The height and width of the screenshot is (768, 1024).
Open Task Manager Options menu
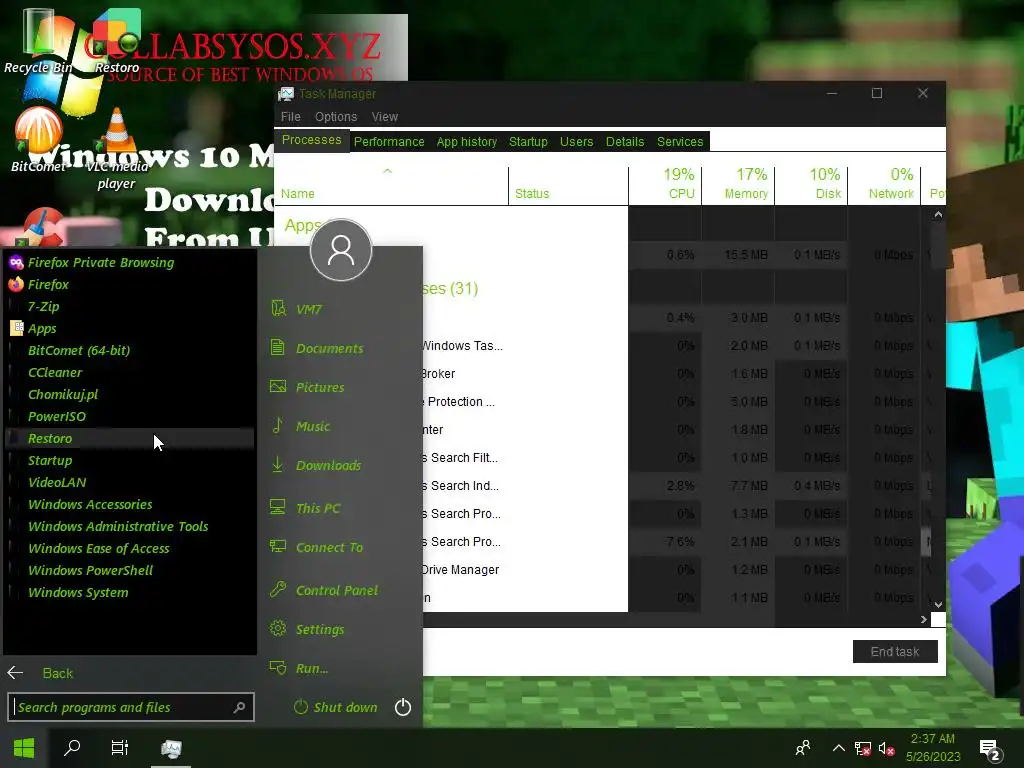click(336, 117)
